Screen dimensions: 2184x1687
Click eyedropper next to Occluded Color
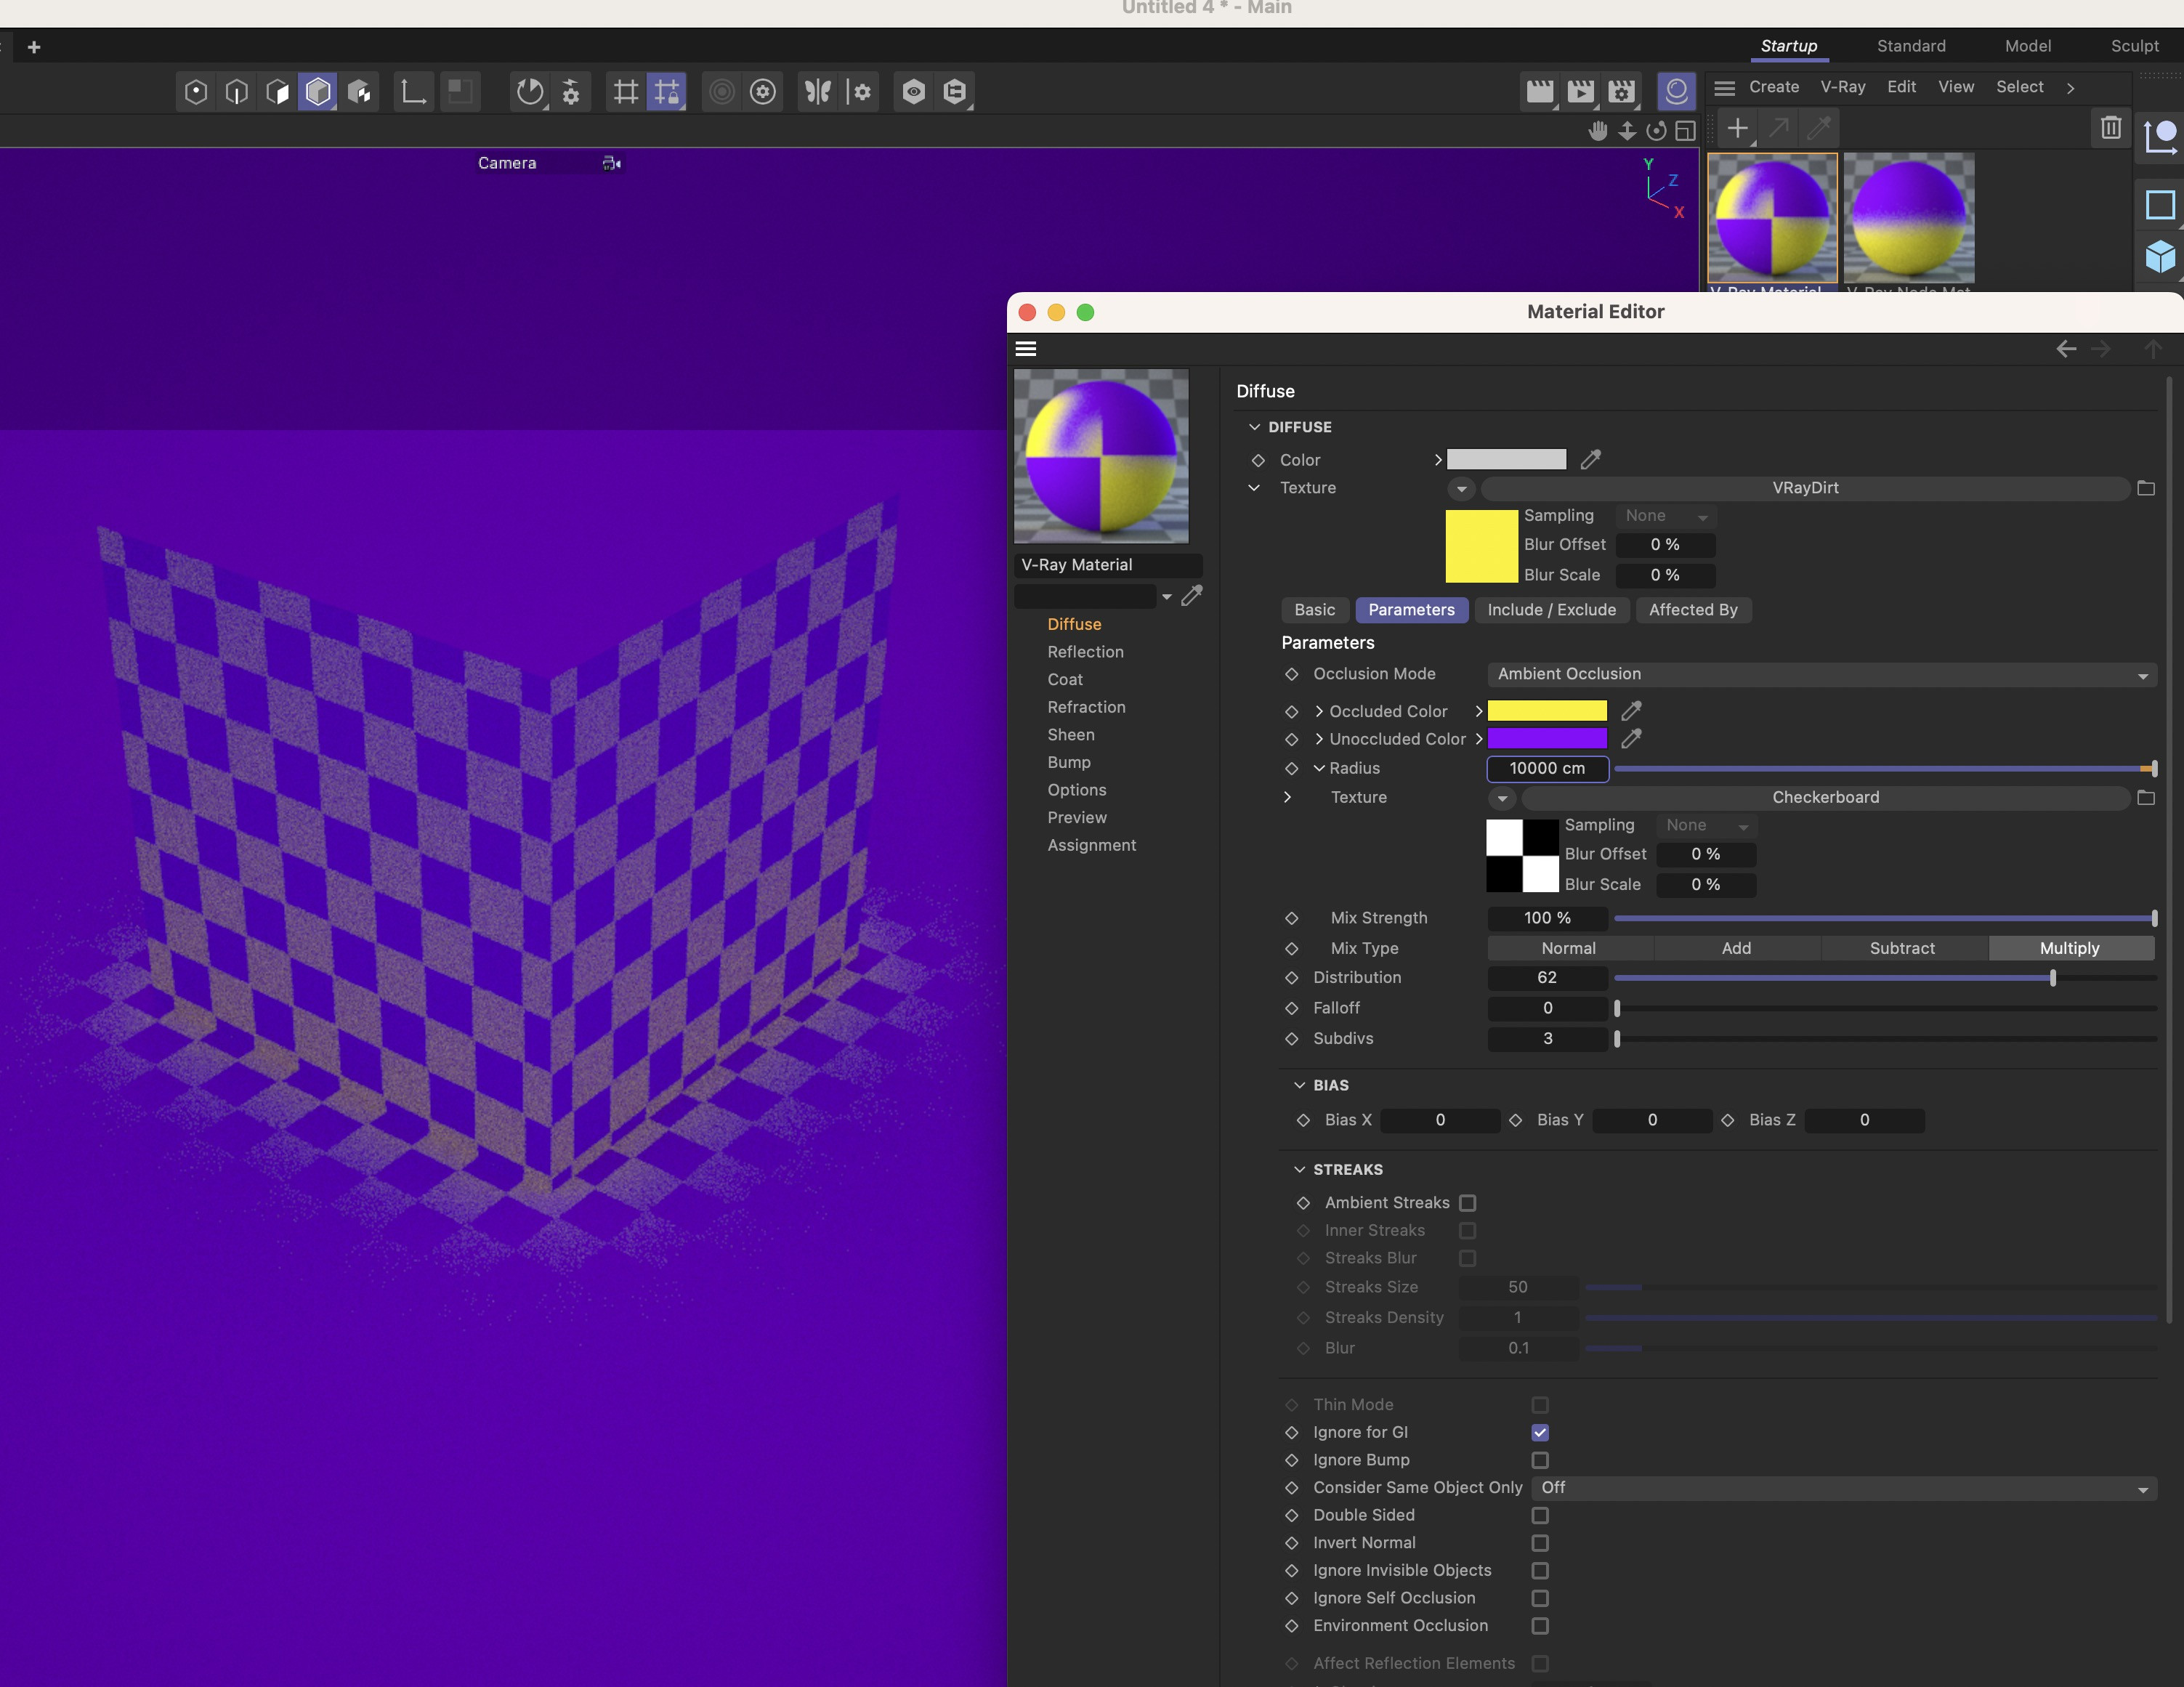pyautogui.click(x=1632, y=711)
